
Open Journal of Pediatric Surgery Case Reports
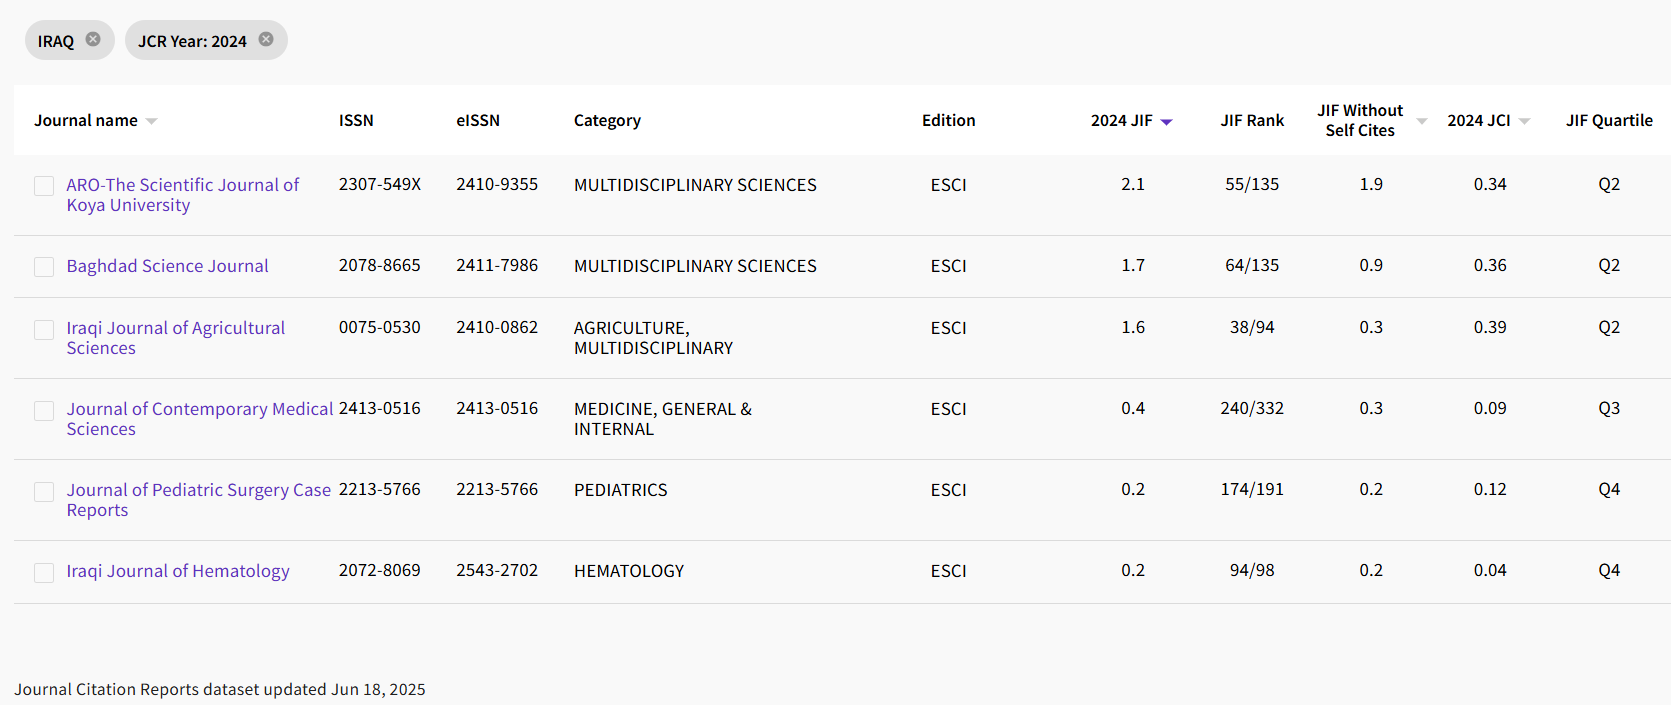[x=198, y=490]
